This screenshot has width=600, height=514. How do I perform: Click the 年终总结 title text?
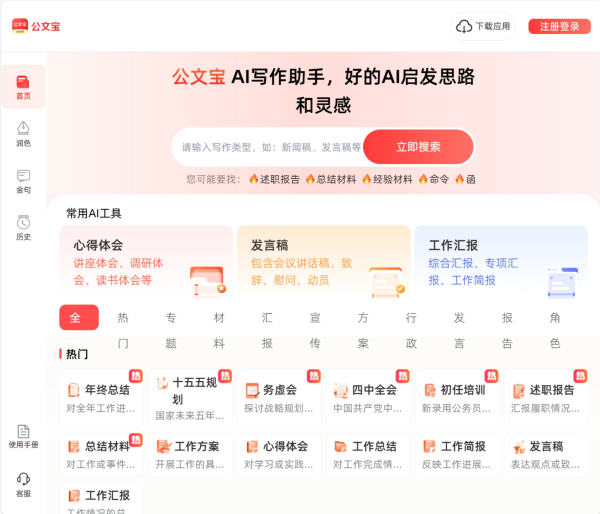tap(107, 390)
